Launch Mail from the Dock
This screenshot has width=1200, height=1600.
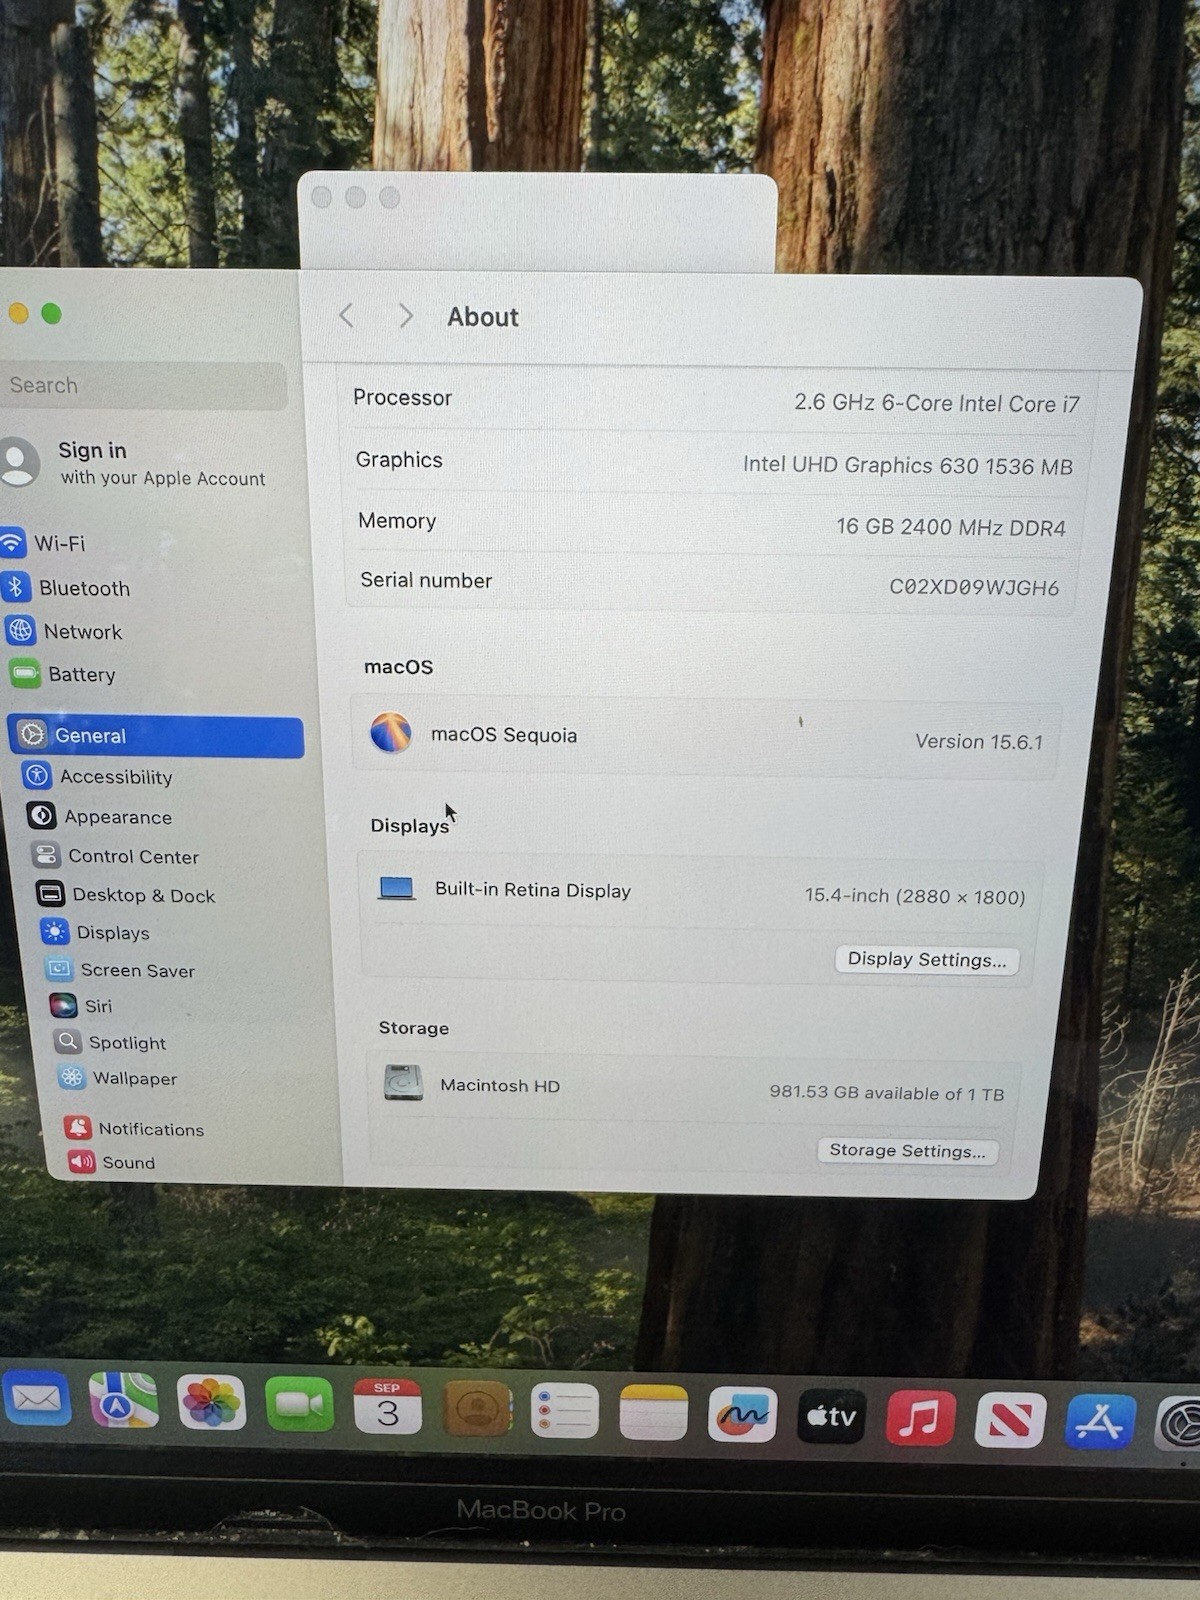pos(36,1399)
